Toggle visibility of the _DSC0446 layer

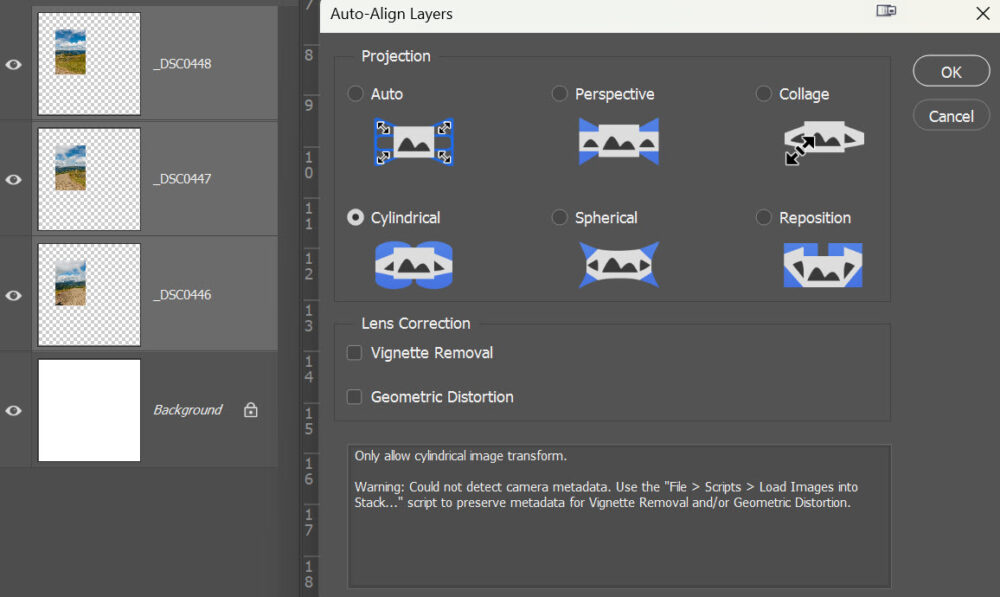(14, 295)
